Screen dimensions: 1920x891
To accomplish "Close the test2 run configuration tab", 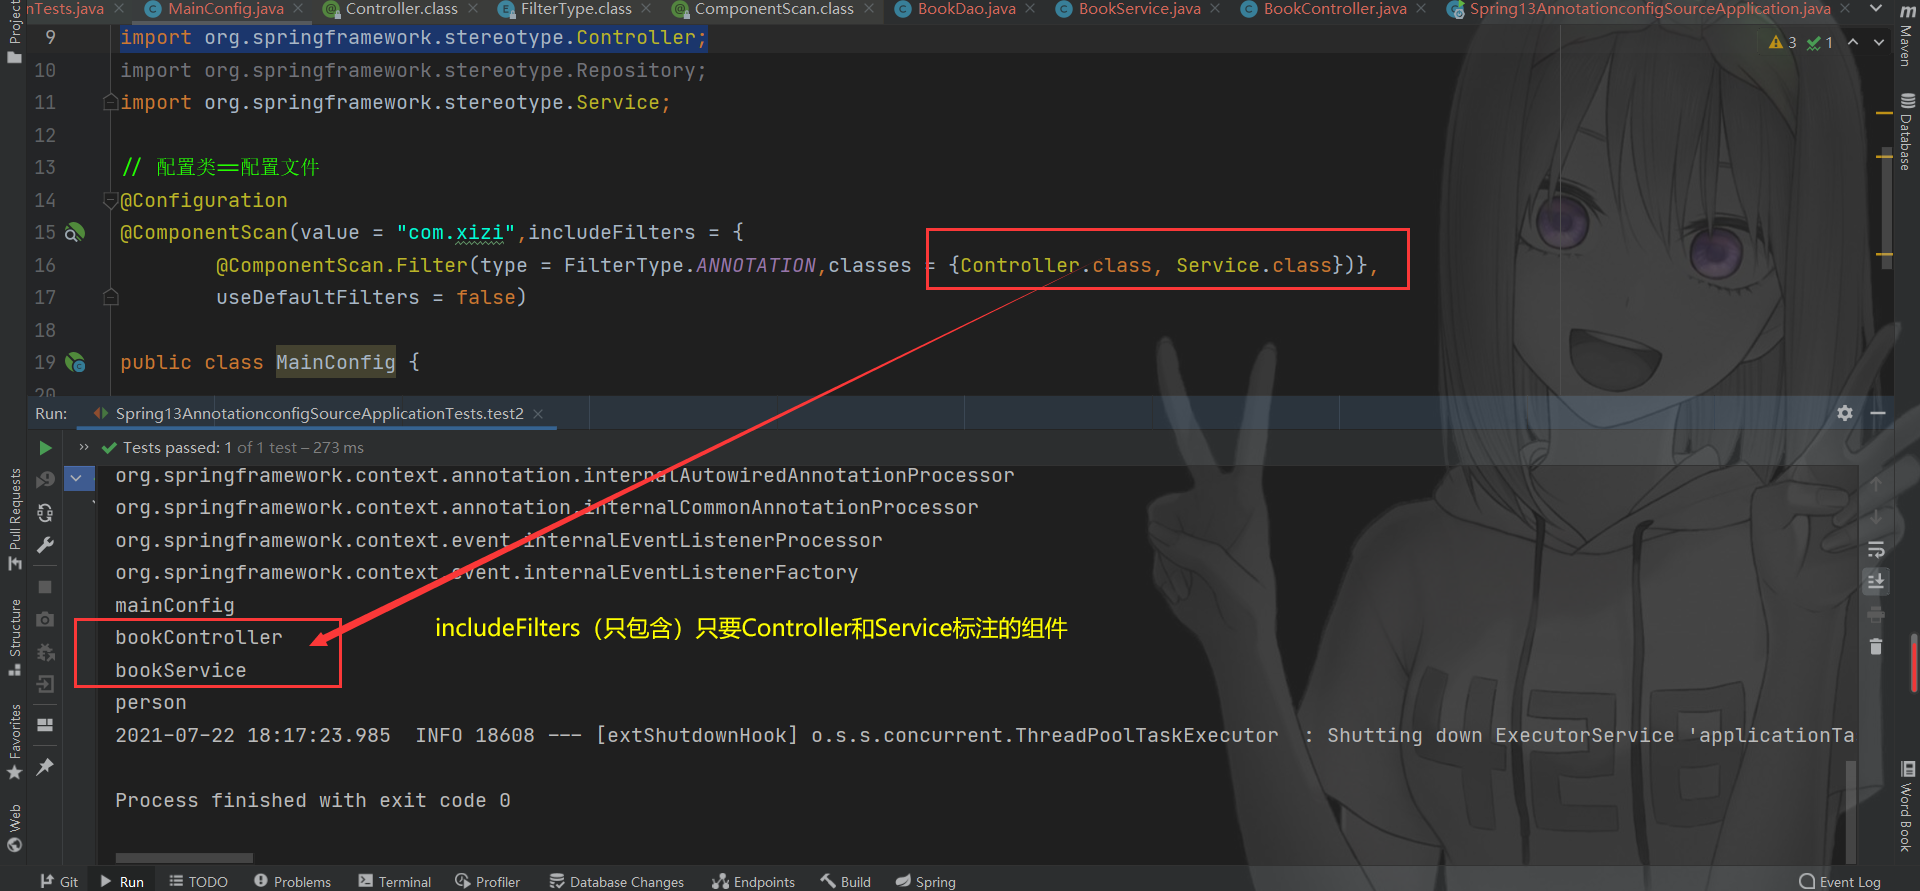I will pos(538,414).
